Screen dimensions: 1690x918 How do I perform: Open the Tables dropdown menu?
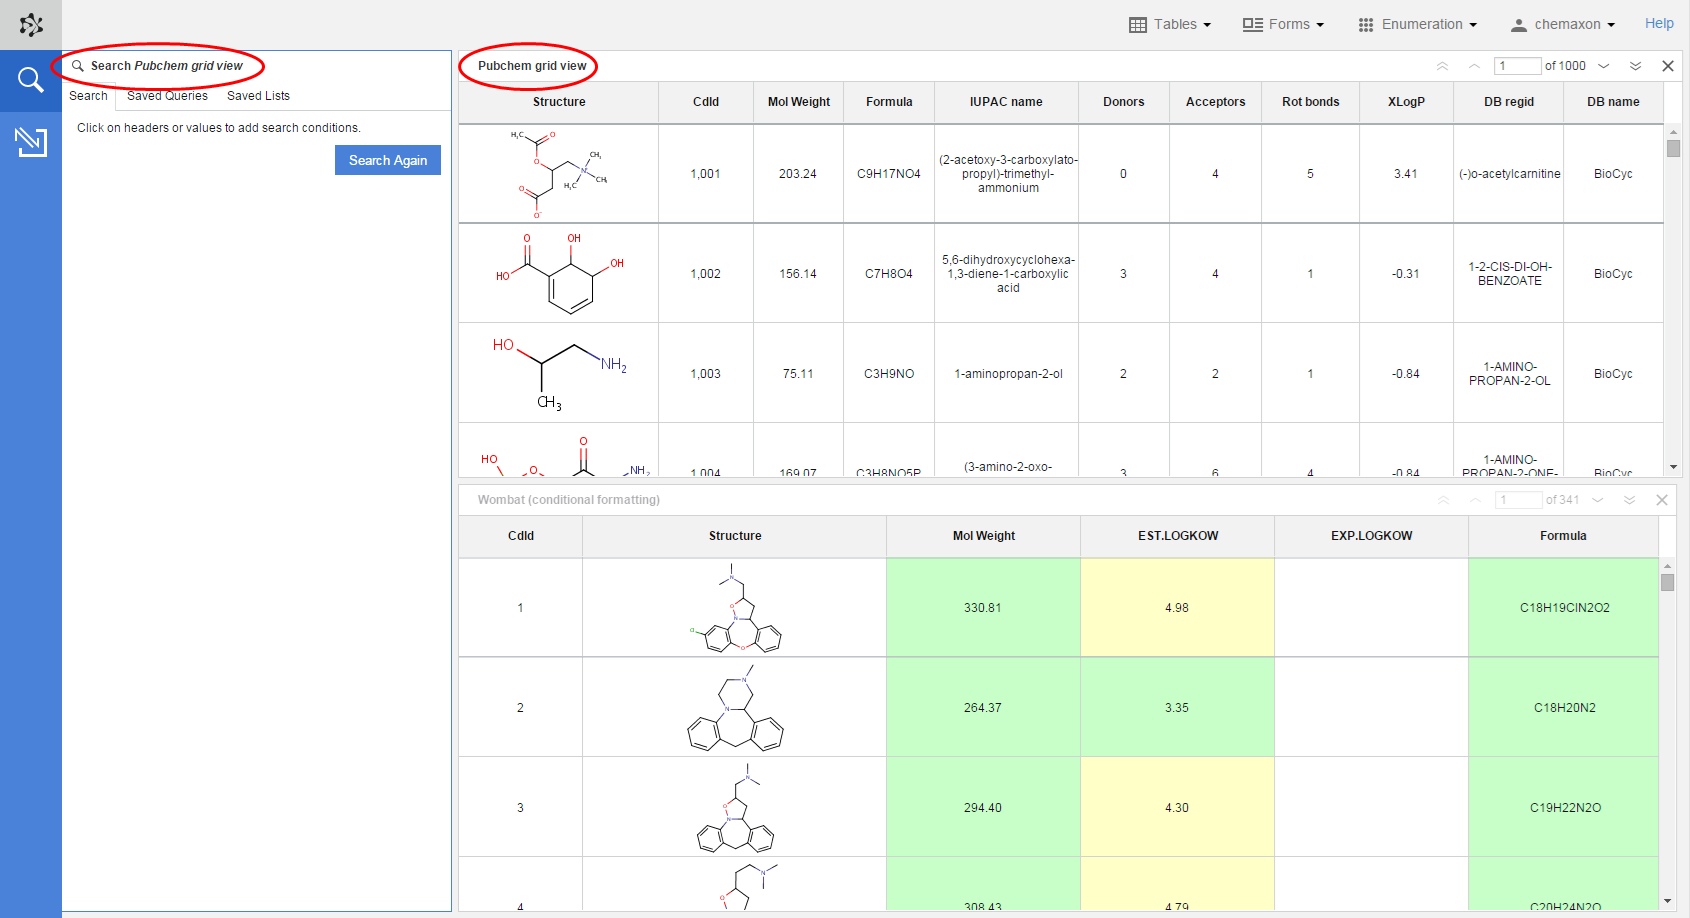pos(1170,24)
